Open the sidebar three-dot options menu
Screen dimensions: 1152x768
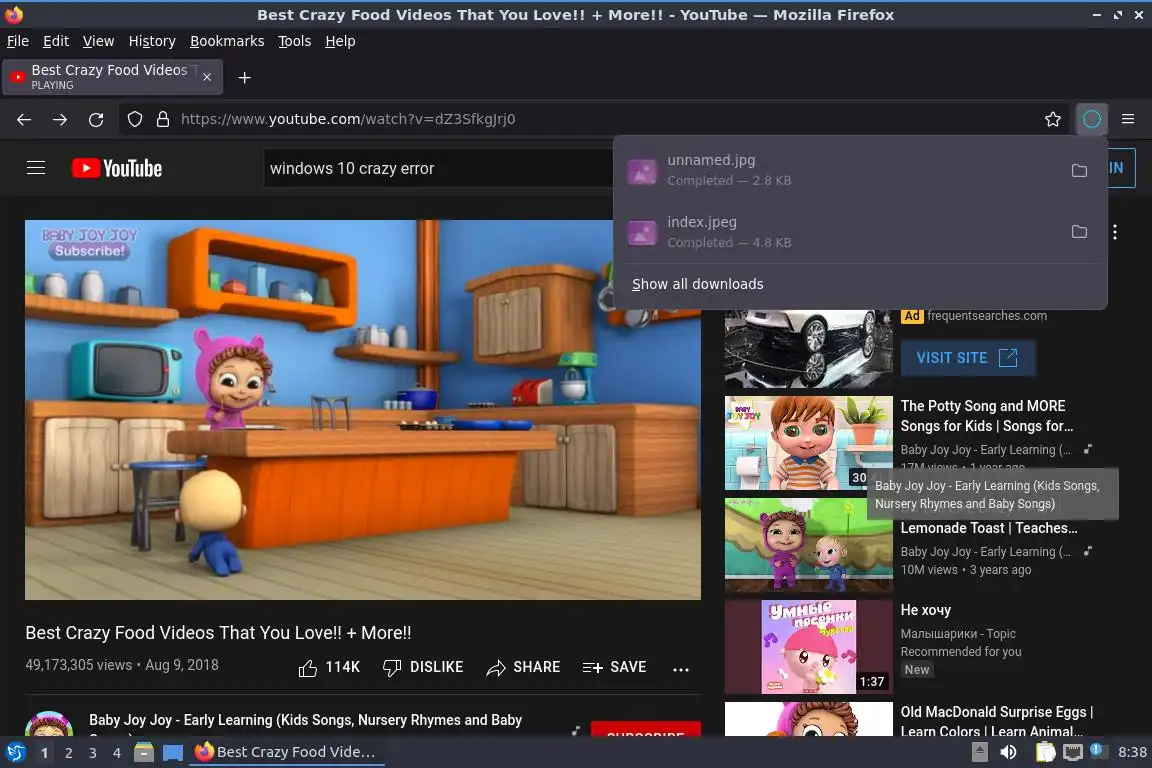tap(1115, 232)
